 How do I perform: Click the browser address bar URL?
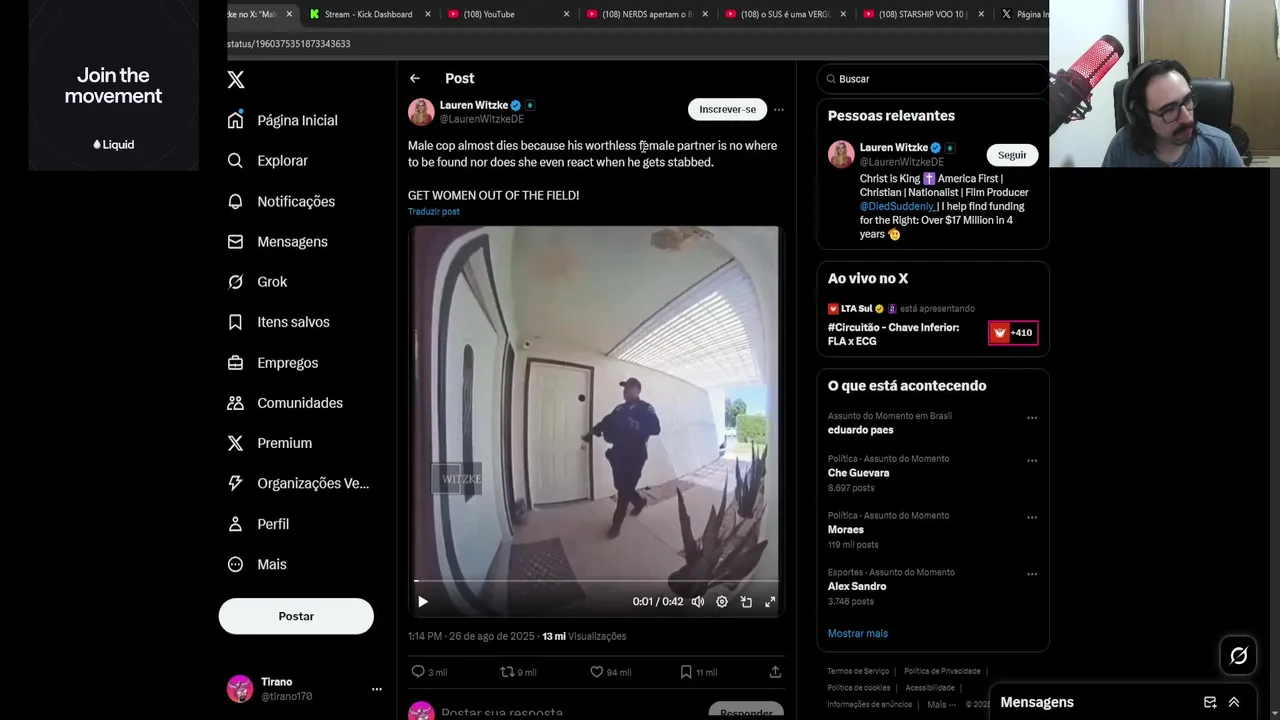coord(289,44)
